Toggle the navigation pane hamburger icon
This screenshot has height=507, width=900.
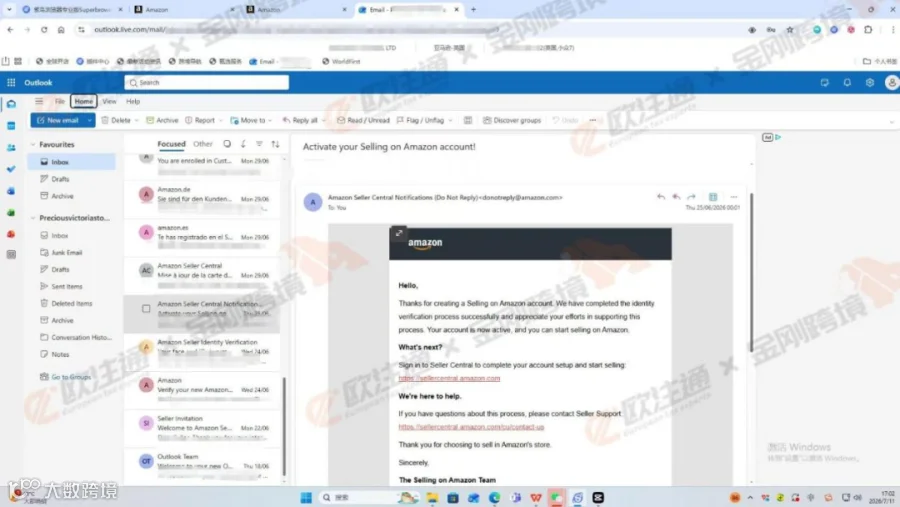click(x=39, y=102)
